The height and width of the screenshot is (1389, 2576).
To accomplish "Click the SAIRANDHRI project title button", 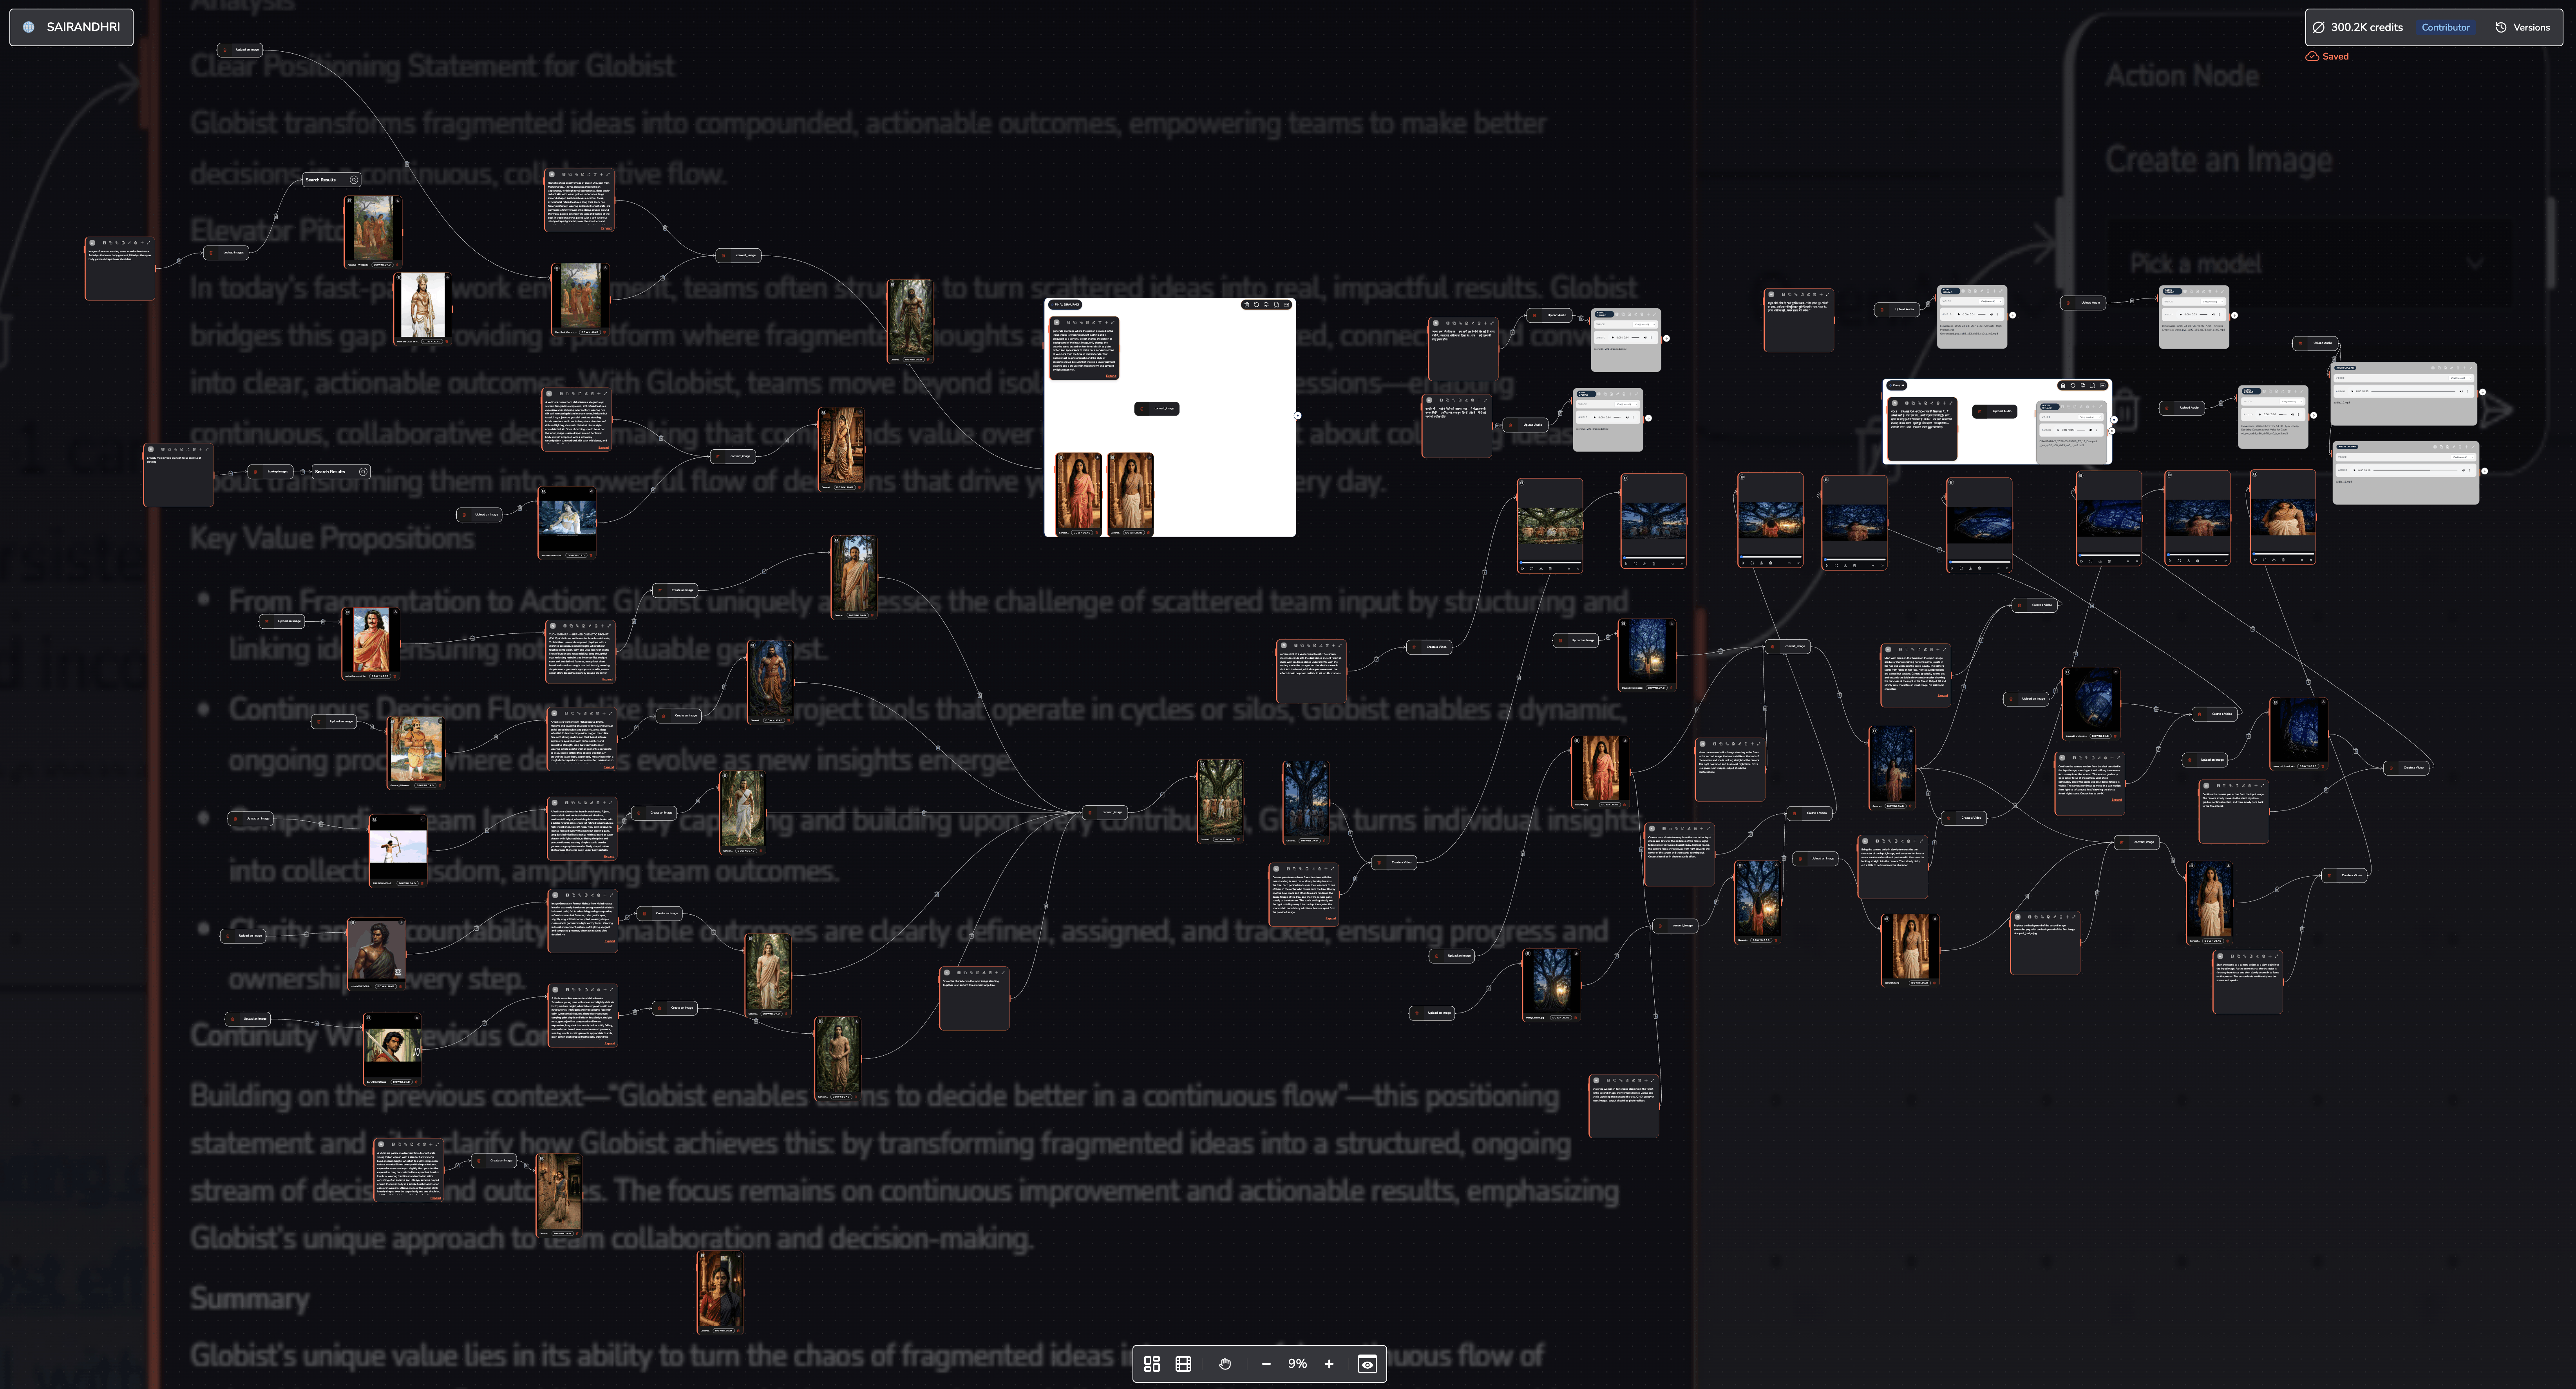I will click(71, 27).
